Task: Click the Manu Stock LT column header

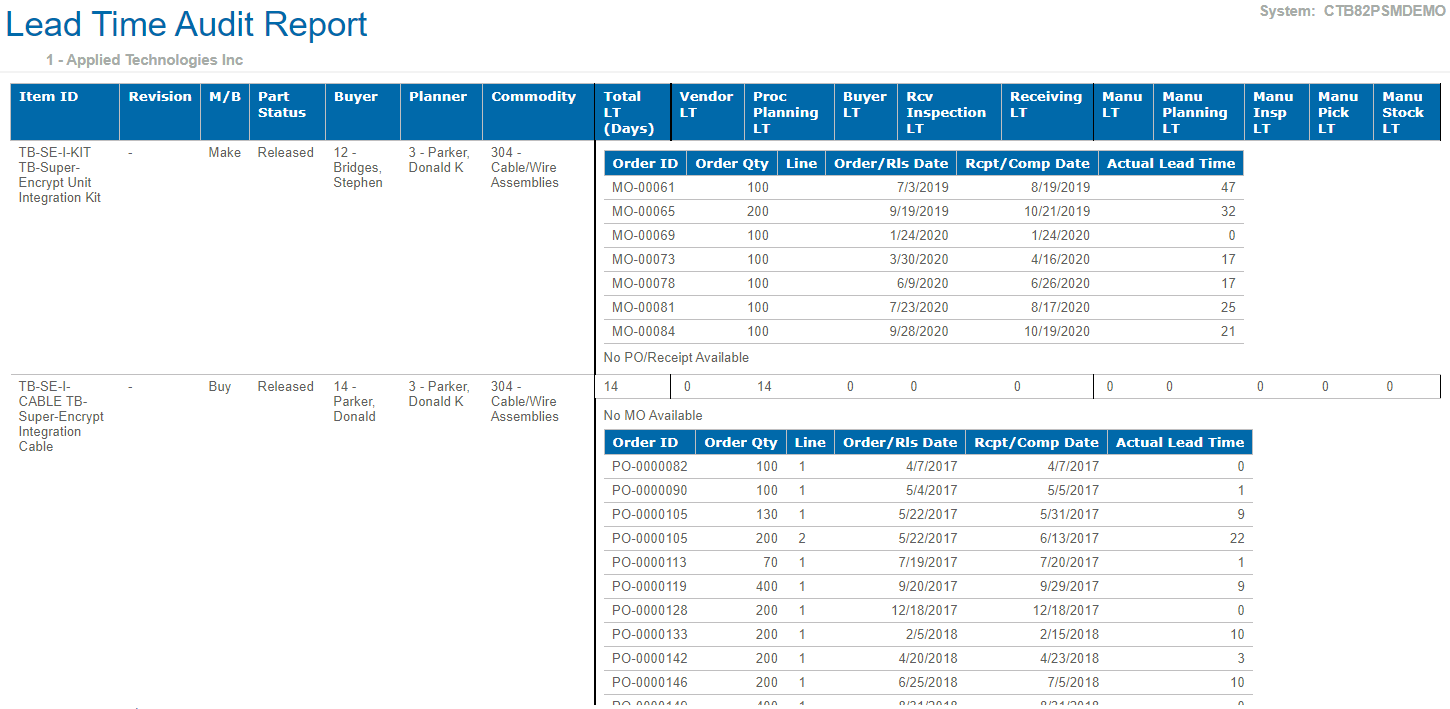Action: coord(1402,112)
